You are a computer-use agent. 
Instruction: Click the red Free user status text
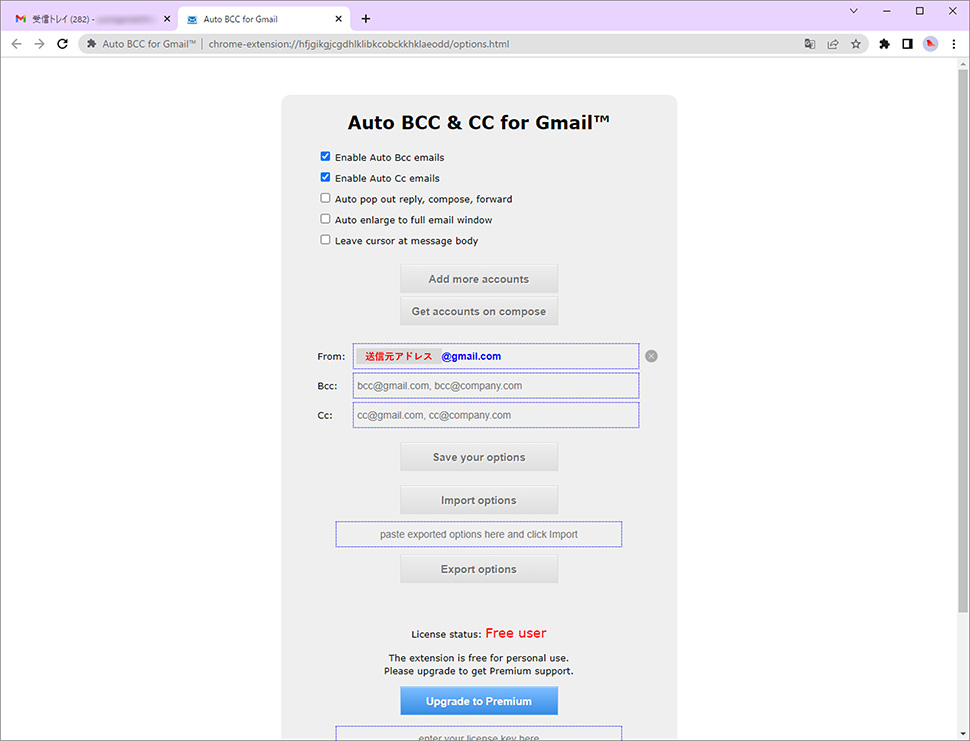(x=516, y=633)
